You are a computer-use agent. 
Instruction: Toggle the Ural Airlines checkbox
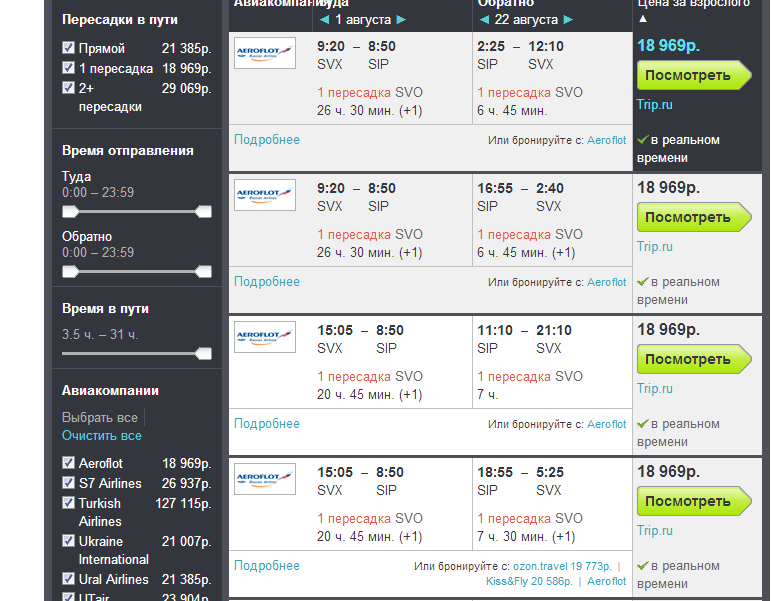click(68, 578)
